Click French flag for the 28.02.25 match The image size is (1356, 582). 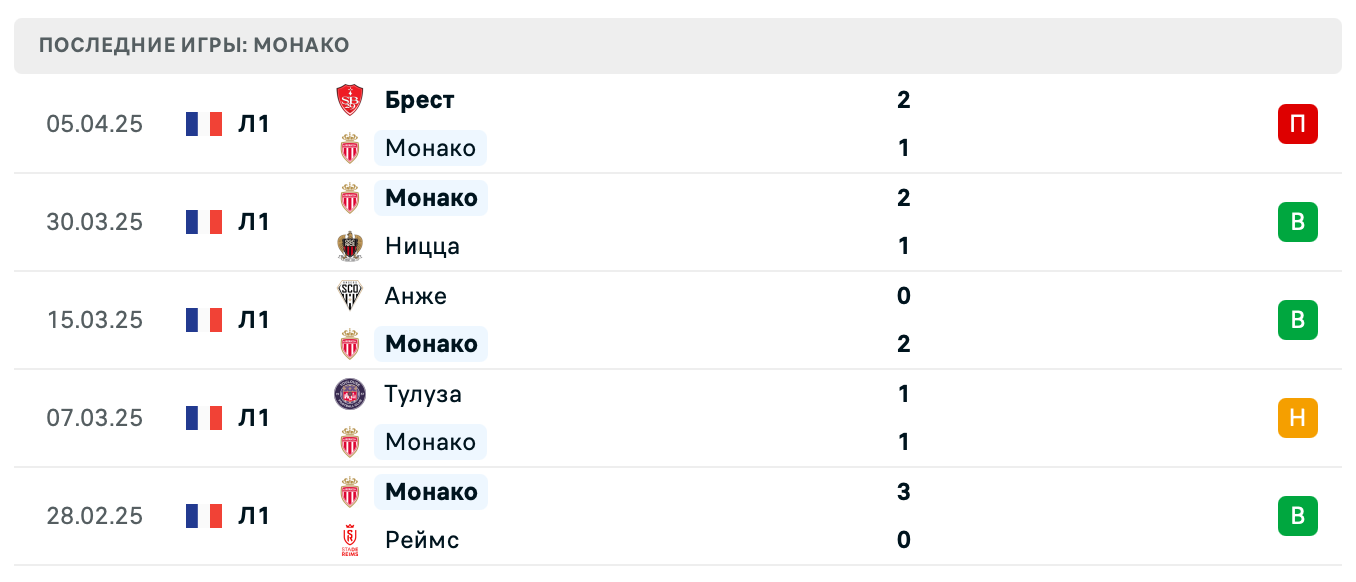[203, 516]
